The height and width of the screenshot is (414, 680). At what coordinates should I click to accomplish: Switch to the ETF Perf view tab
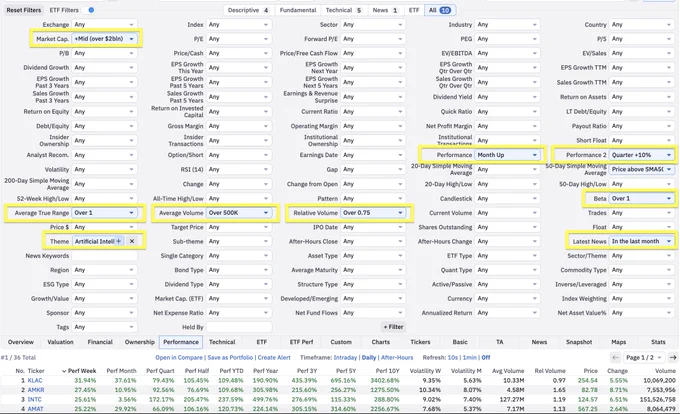point(301,342)
